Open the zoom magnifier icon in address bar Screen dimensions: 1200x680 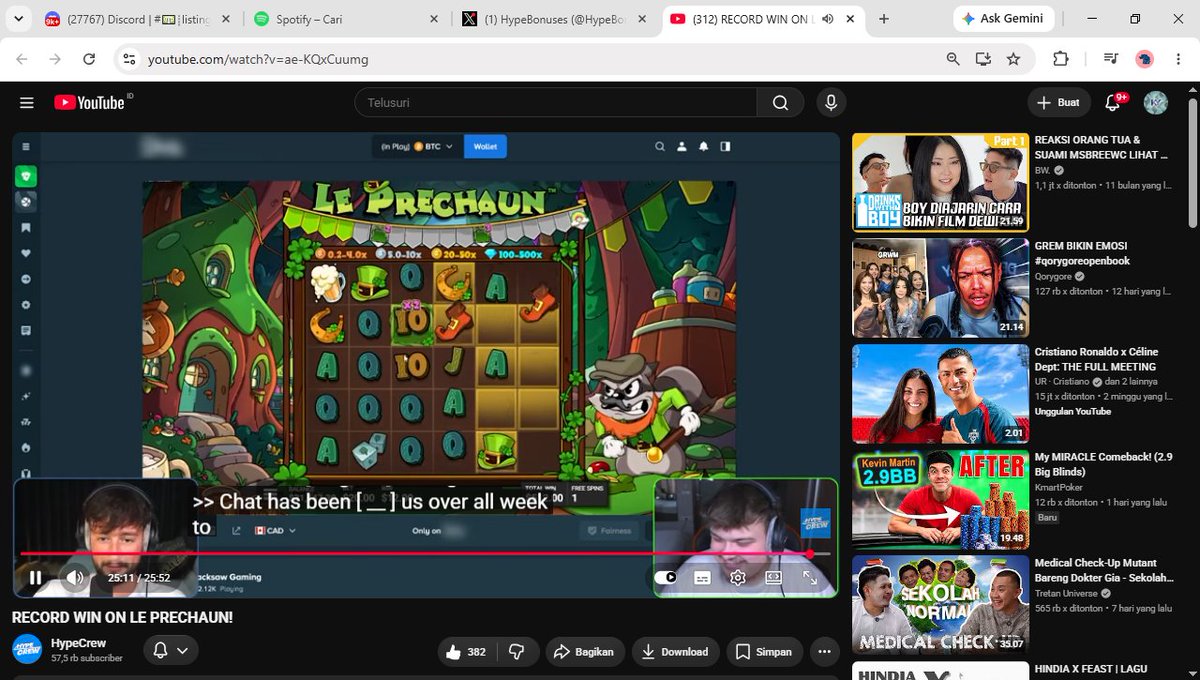pos(953,59)
